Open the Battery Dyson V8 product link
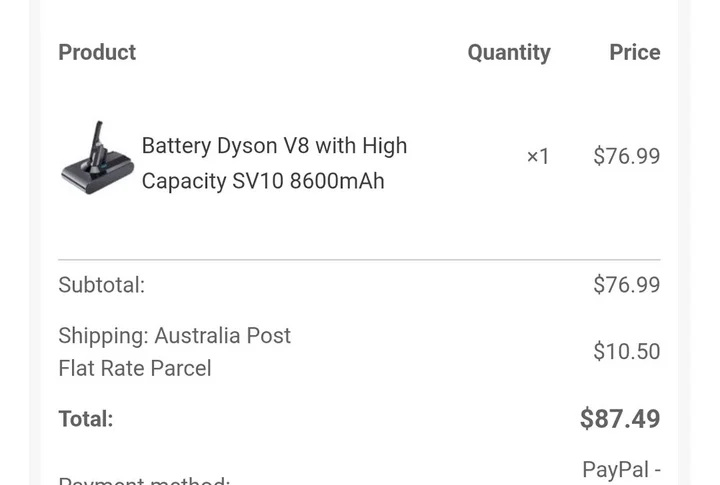 coord(274,146)
